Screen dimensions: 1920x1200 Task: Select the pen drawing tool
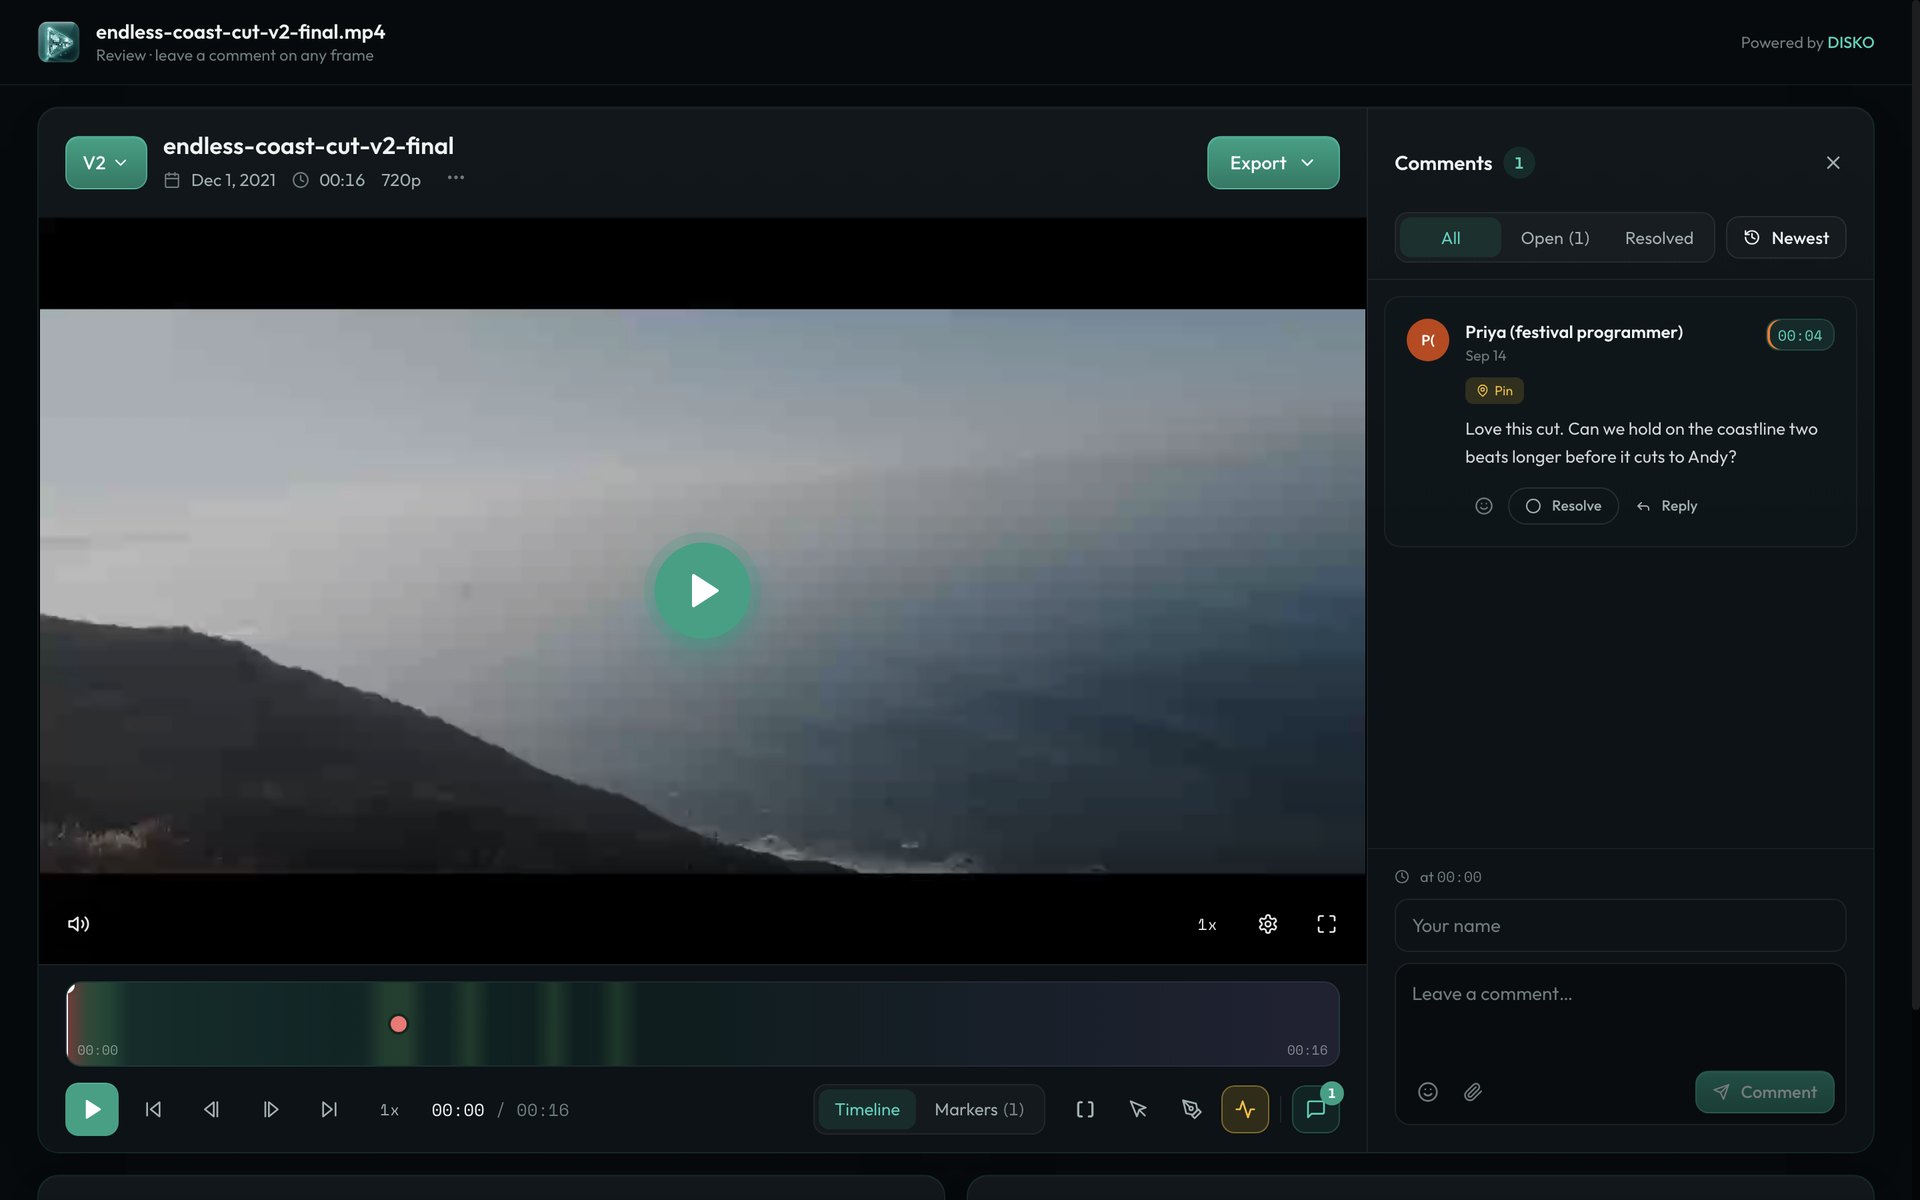[x=1191, y=1109]
